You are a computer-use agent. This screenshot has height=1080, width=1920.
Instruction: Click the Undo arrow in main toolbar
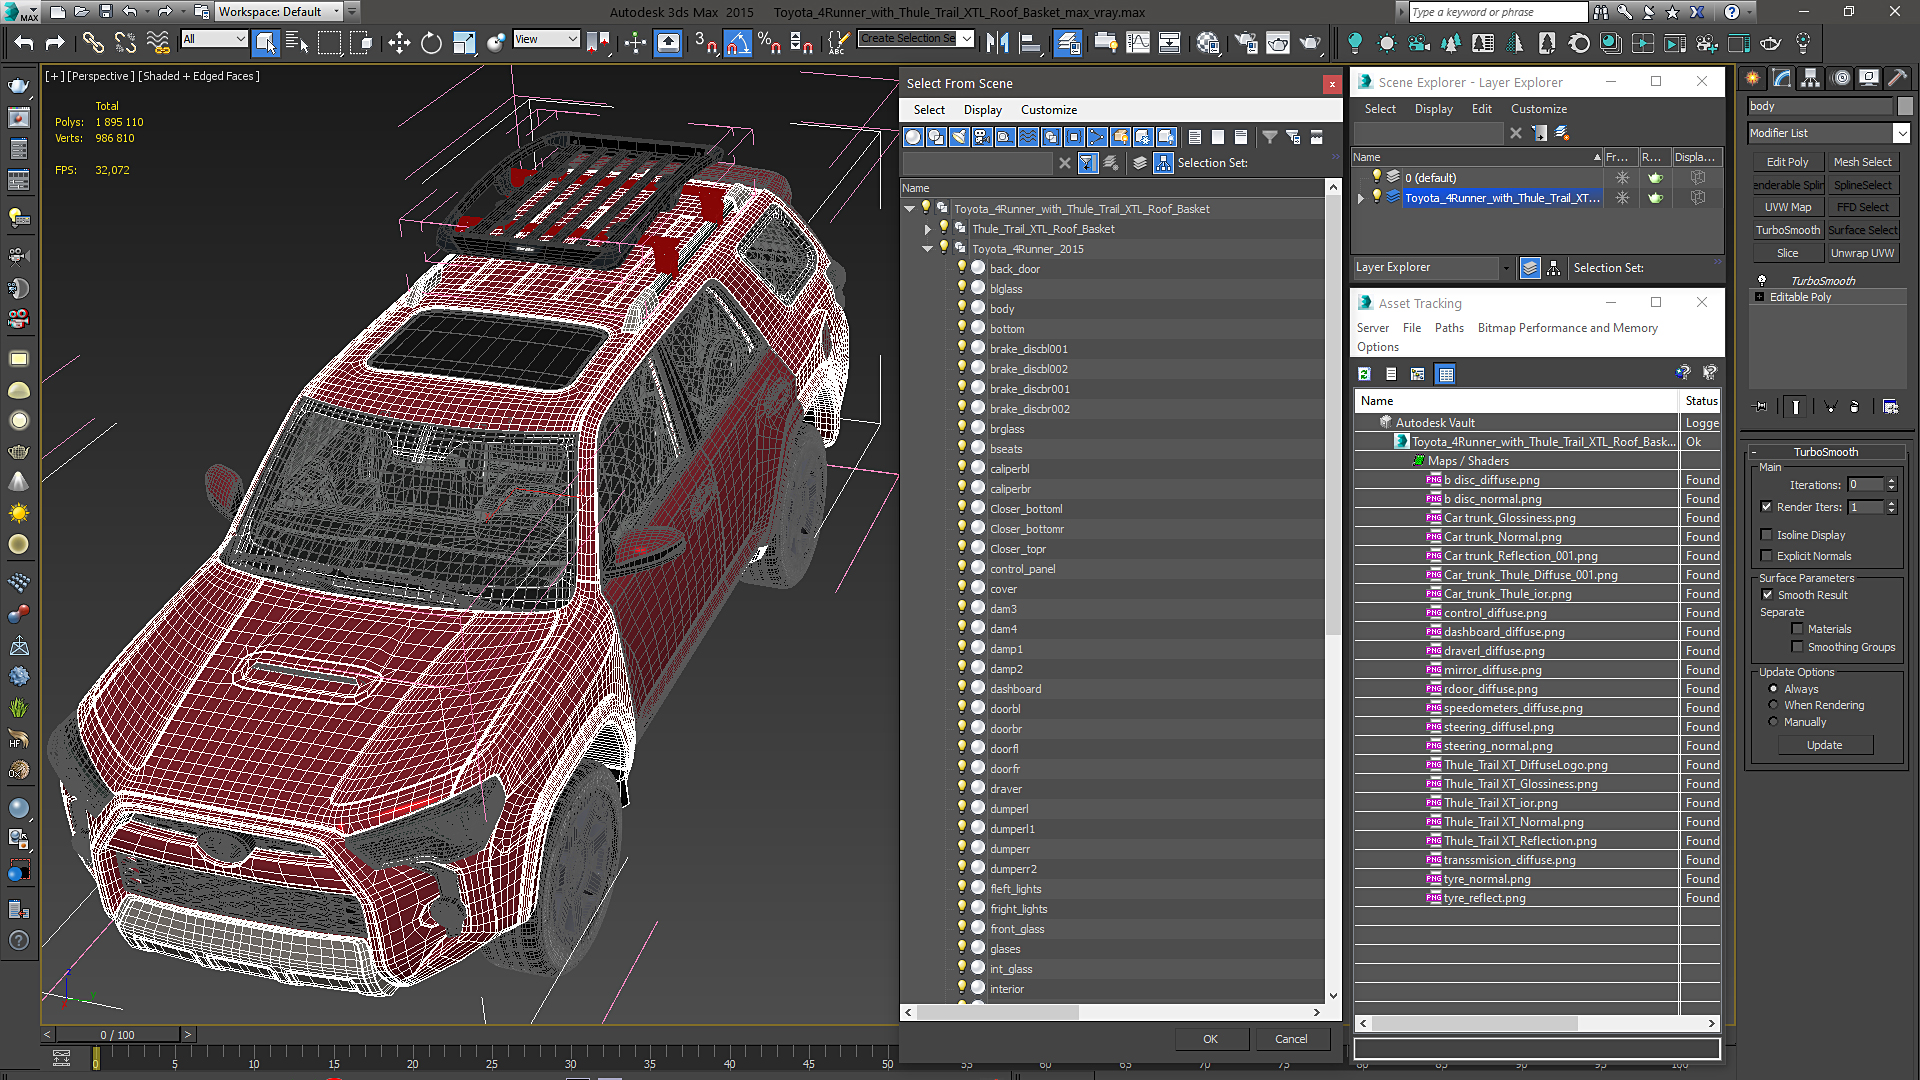click(x=24, y=42)
